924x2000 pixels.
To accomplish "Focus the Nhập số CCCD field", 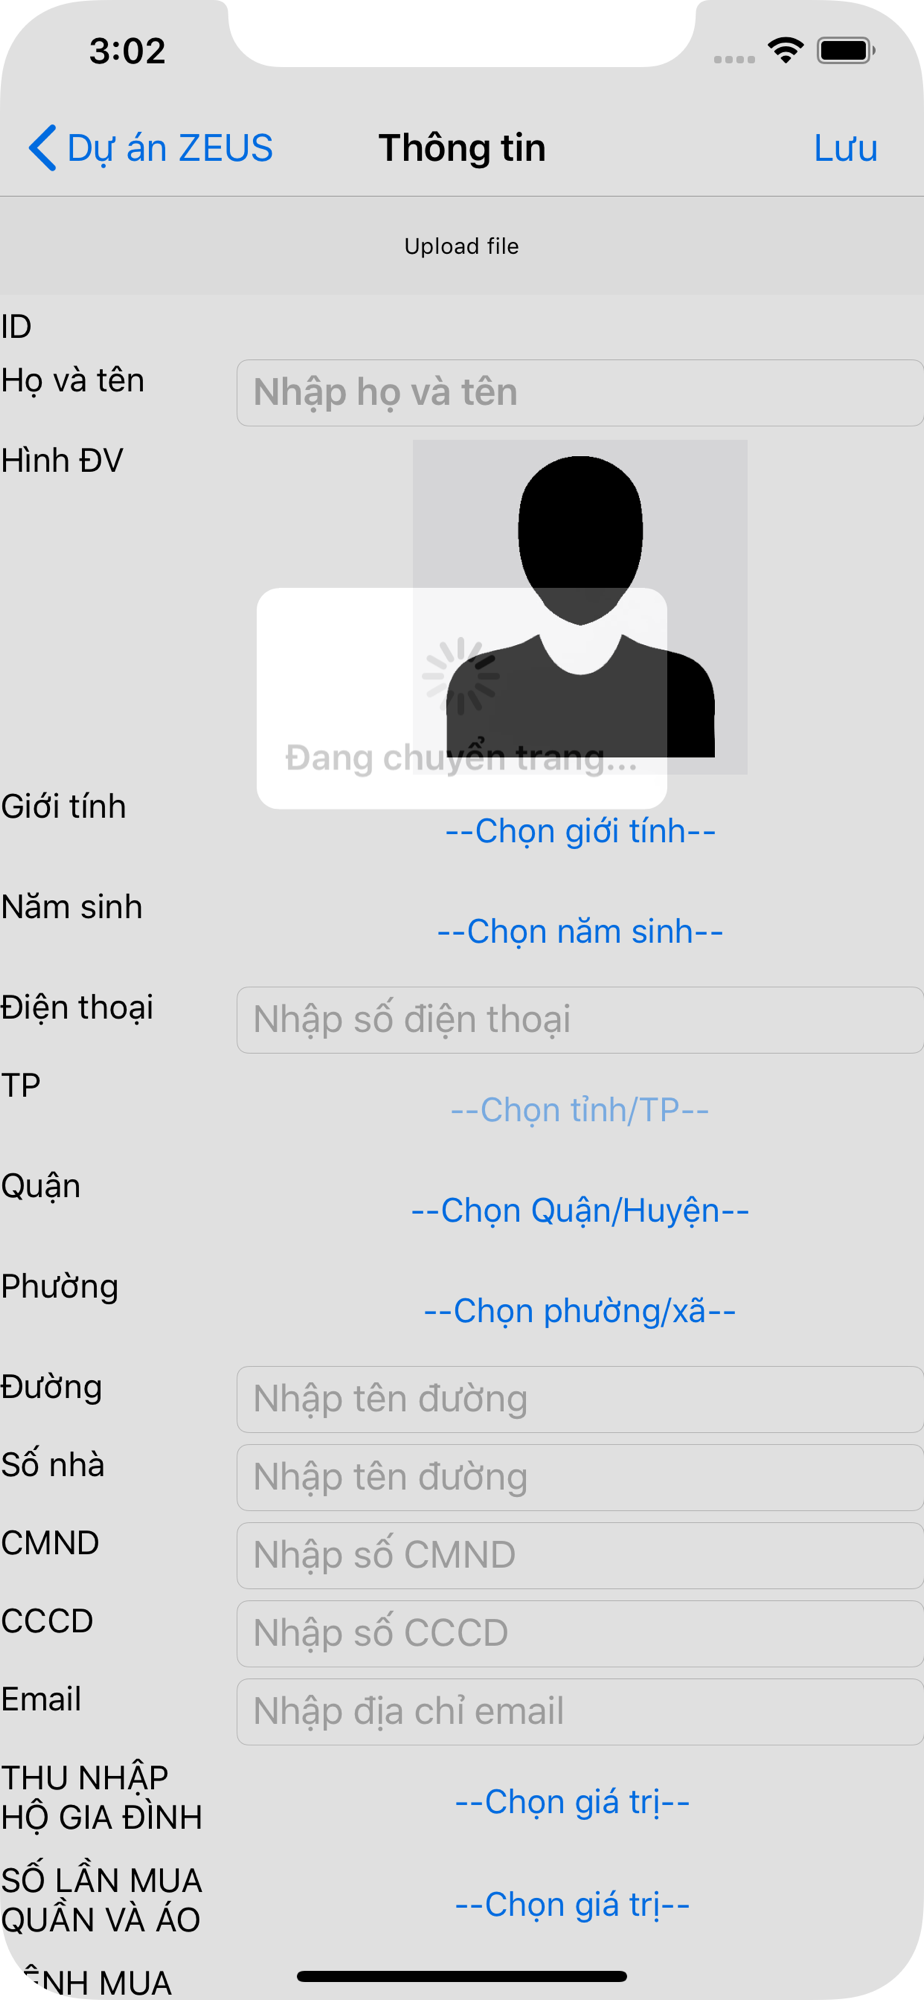I will point(580,1633).
